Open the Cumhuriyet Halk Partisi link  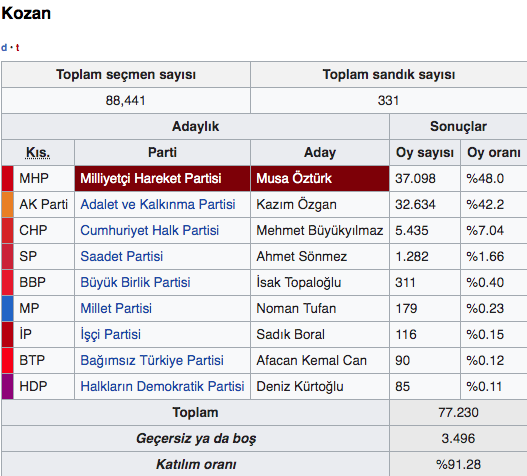(x=150, y=231)
